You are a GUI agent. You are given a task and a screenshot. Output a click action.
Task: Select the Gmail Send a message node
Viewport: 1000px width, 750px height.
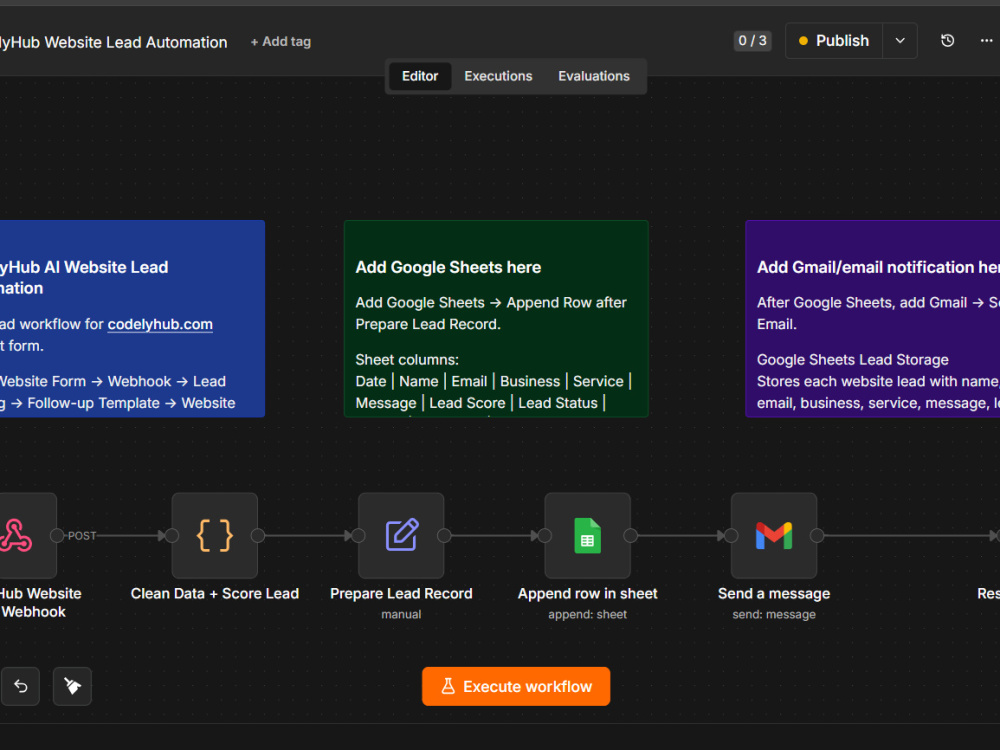click(x=774, y=536)
